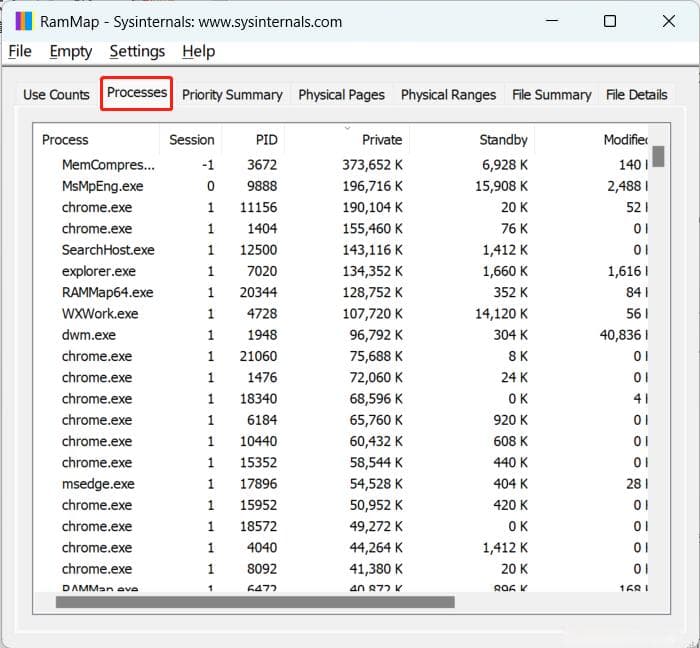Viewport: 700px width, 648px height.
Task: Click PID 11156 of chrome.exe
Action: pyautogui.click(x=258, y=208)
